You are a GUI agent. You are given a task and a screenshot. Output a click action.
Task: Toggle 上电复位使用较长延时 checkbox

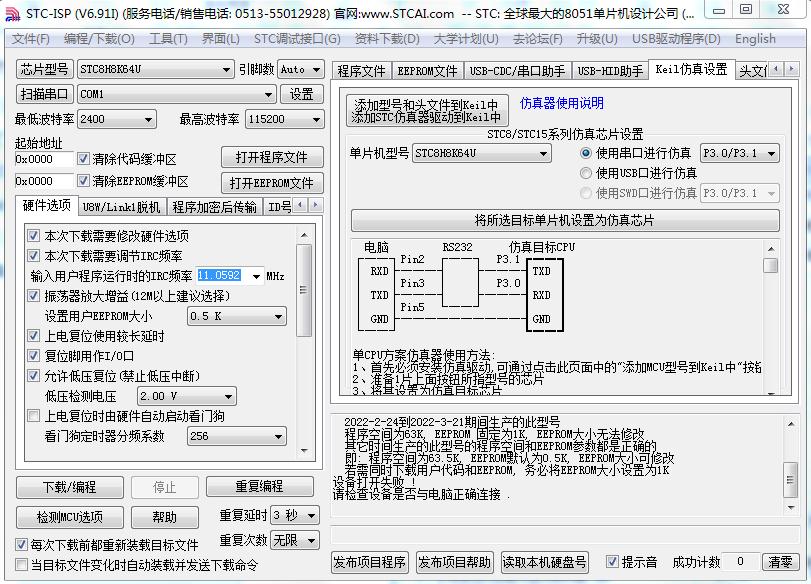tap(34, 336)
